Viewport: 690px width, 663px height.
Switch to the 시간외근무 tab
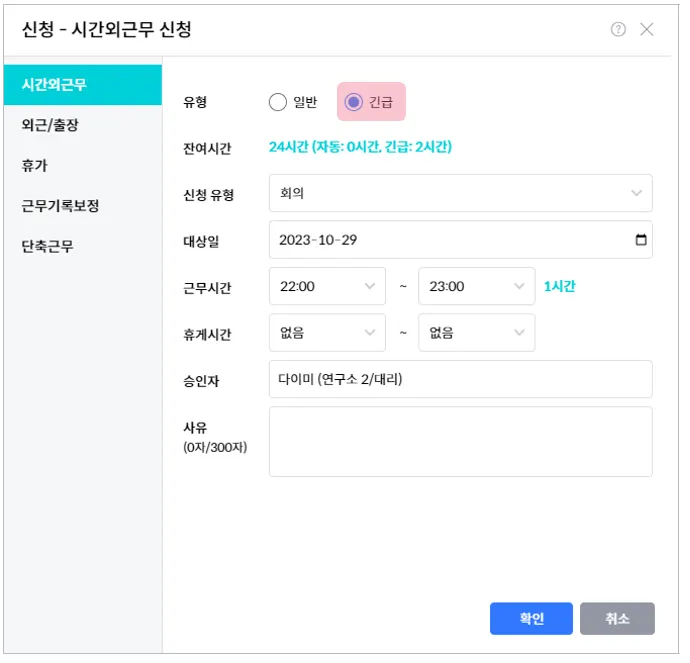pos(82,85)
